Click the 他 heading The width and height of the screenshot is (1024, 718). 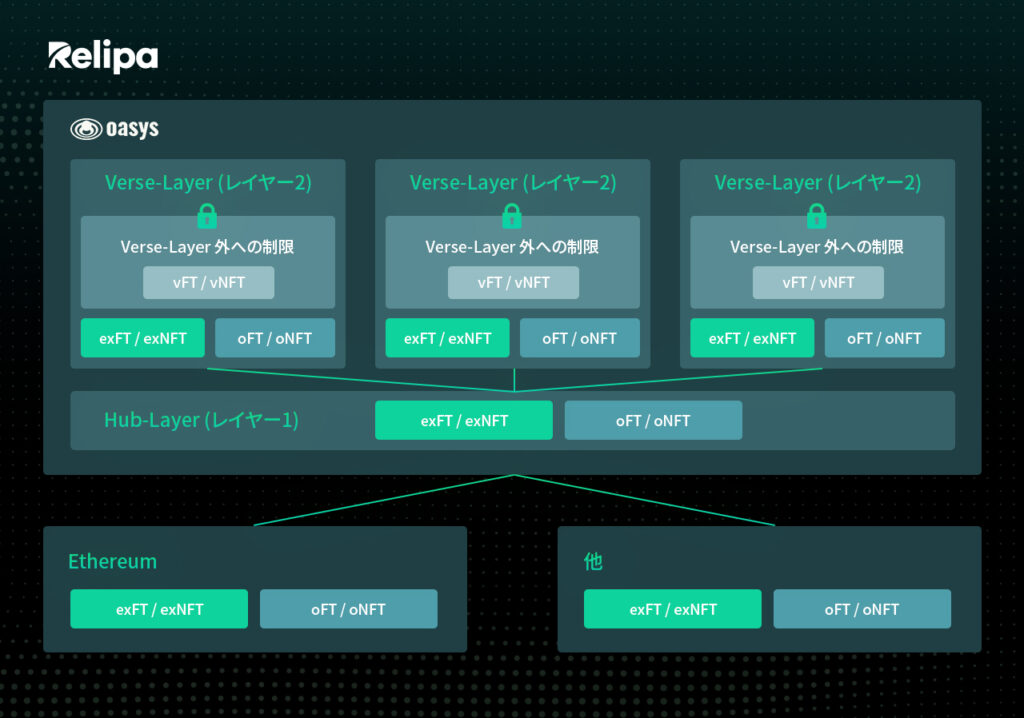[593, 561]
